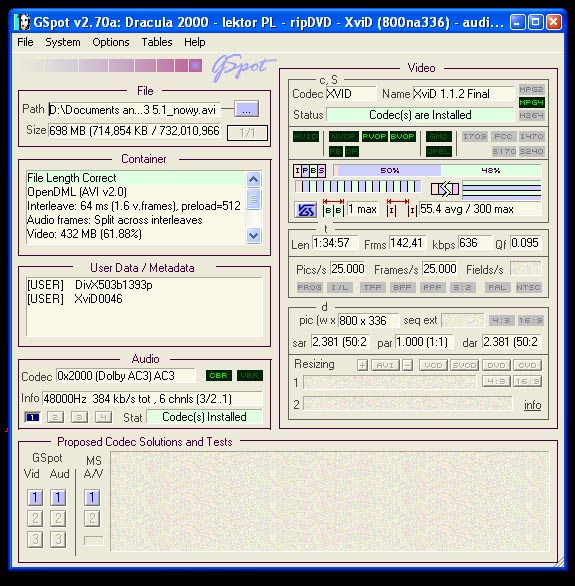Open the File menu
This screenshot has width=575, height=586.
tap(25, 42)
